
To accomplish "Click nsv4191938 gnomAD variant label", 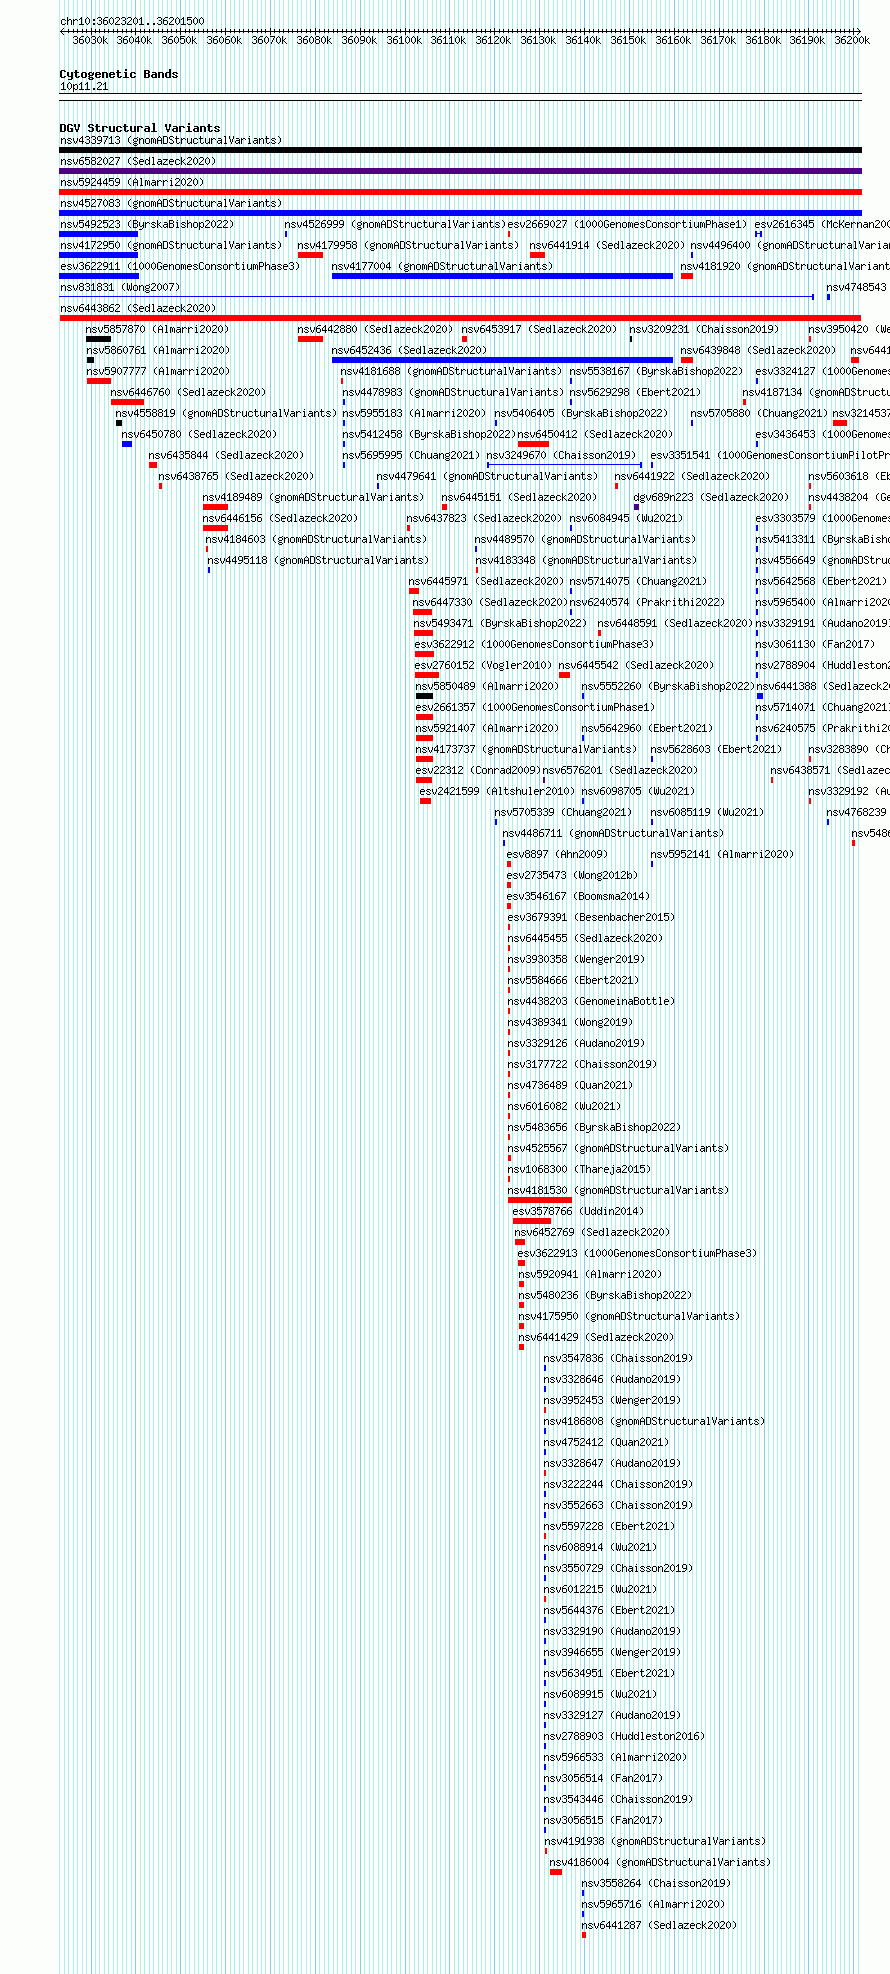I will tap(656, 1841).
